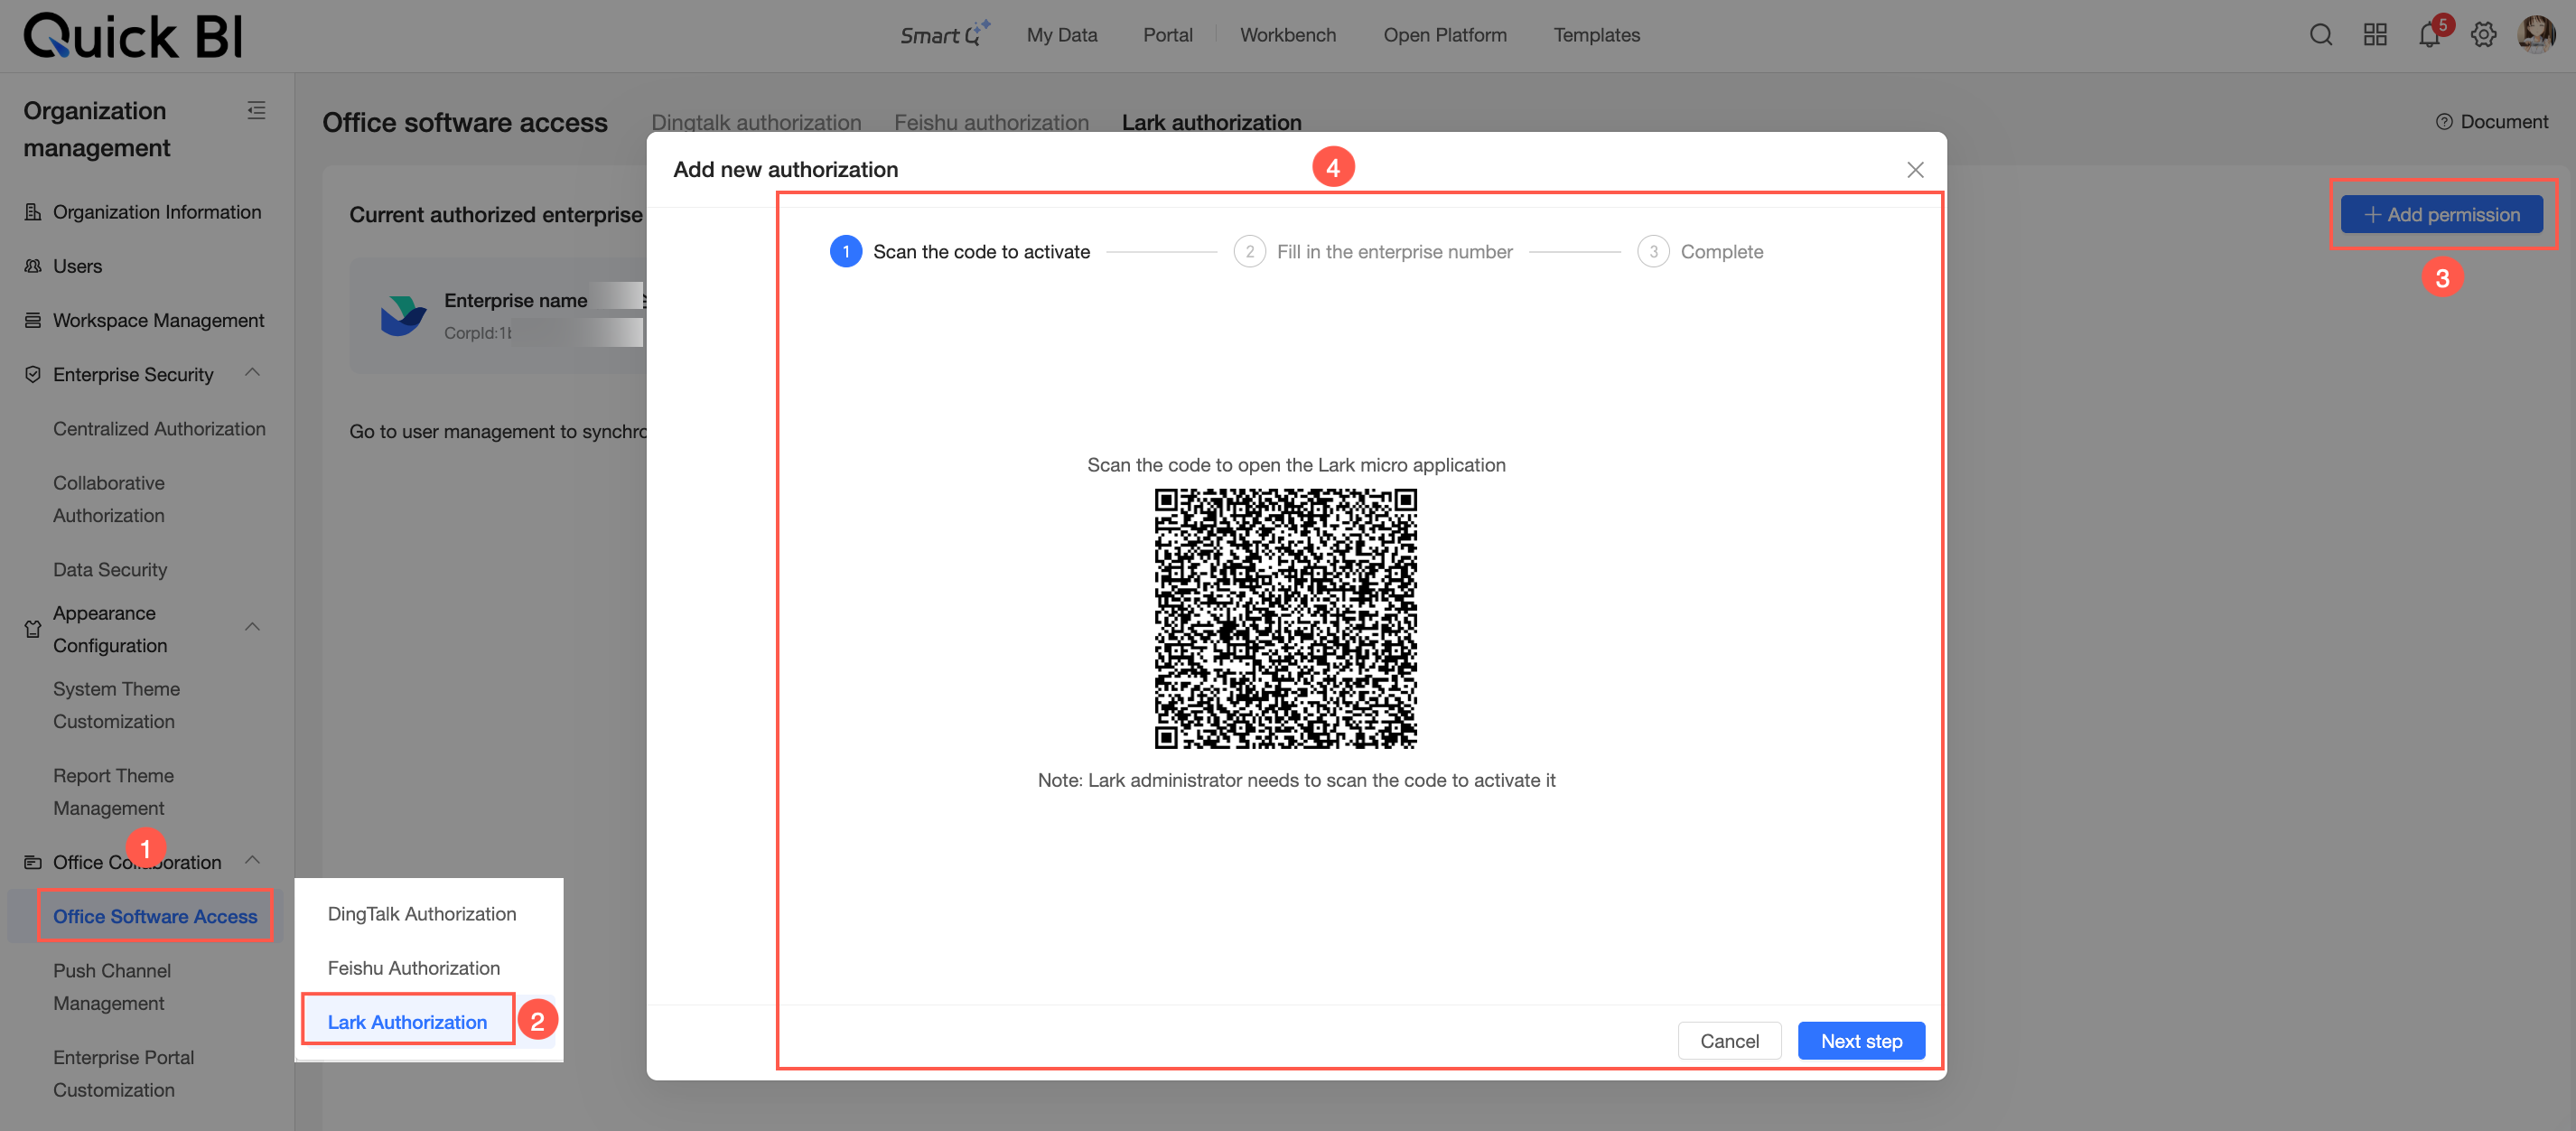
Task: Close the Add new authorization dialog
Action: 1915,170
